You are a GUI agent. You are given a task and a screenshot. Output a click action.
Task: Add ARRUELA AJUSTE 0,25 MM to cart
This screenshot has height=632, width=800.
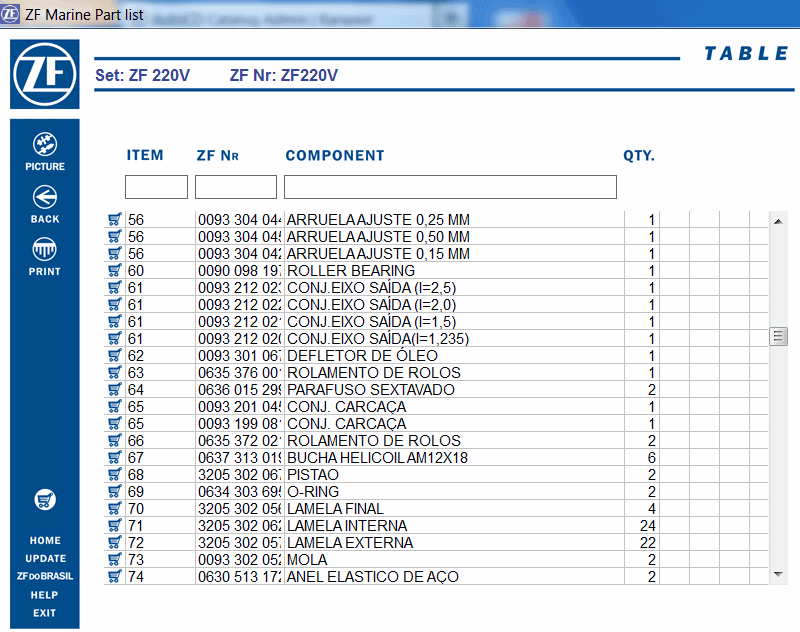pyautogui.click(x=114, y=219)
